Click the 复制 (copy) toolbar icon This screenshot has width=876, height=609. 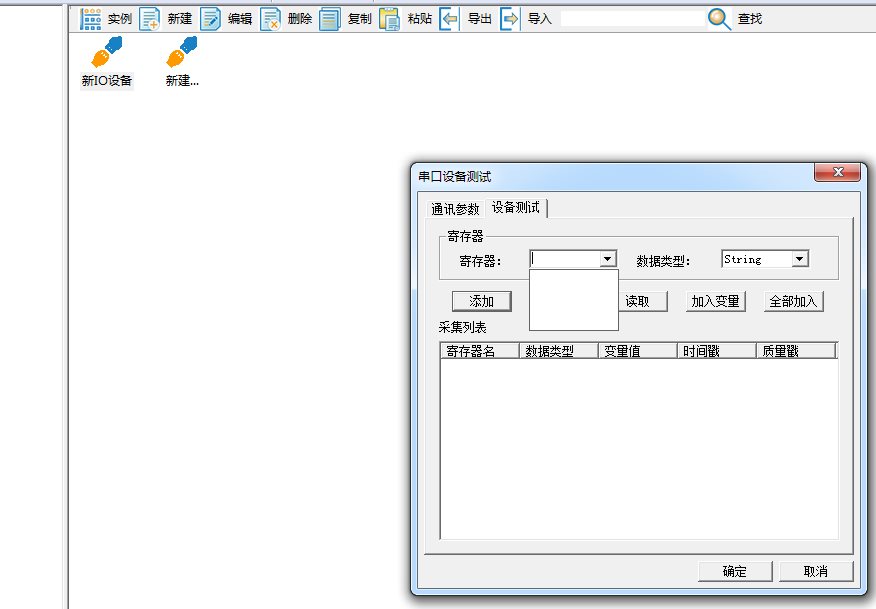[330, 19]
